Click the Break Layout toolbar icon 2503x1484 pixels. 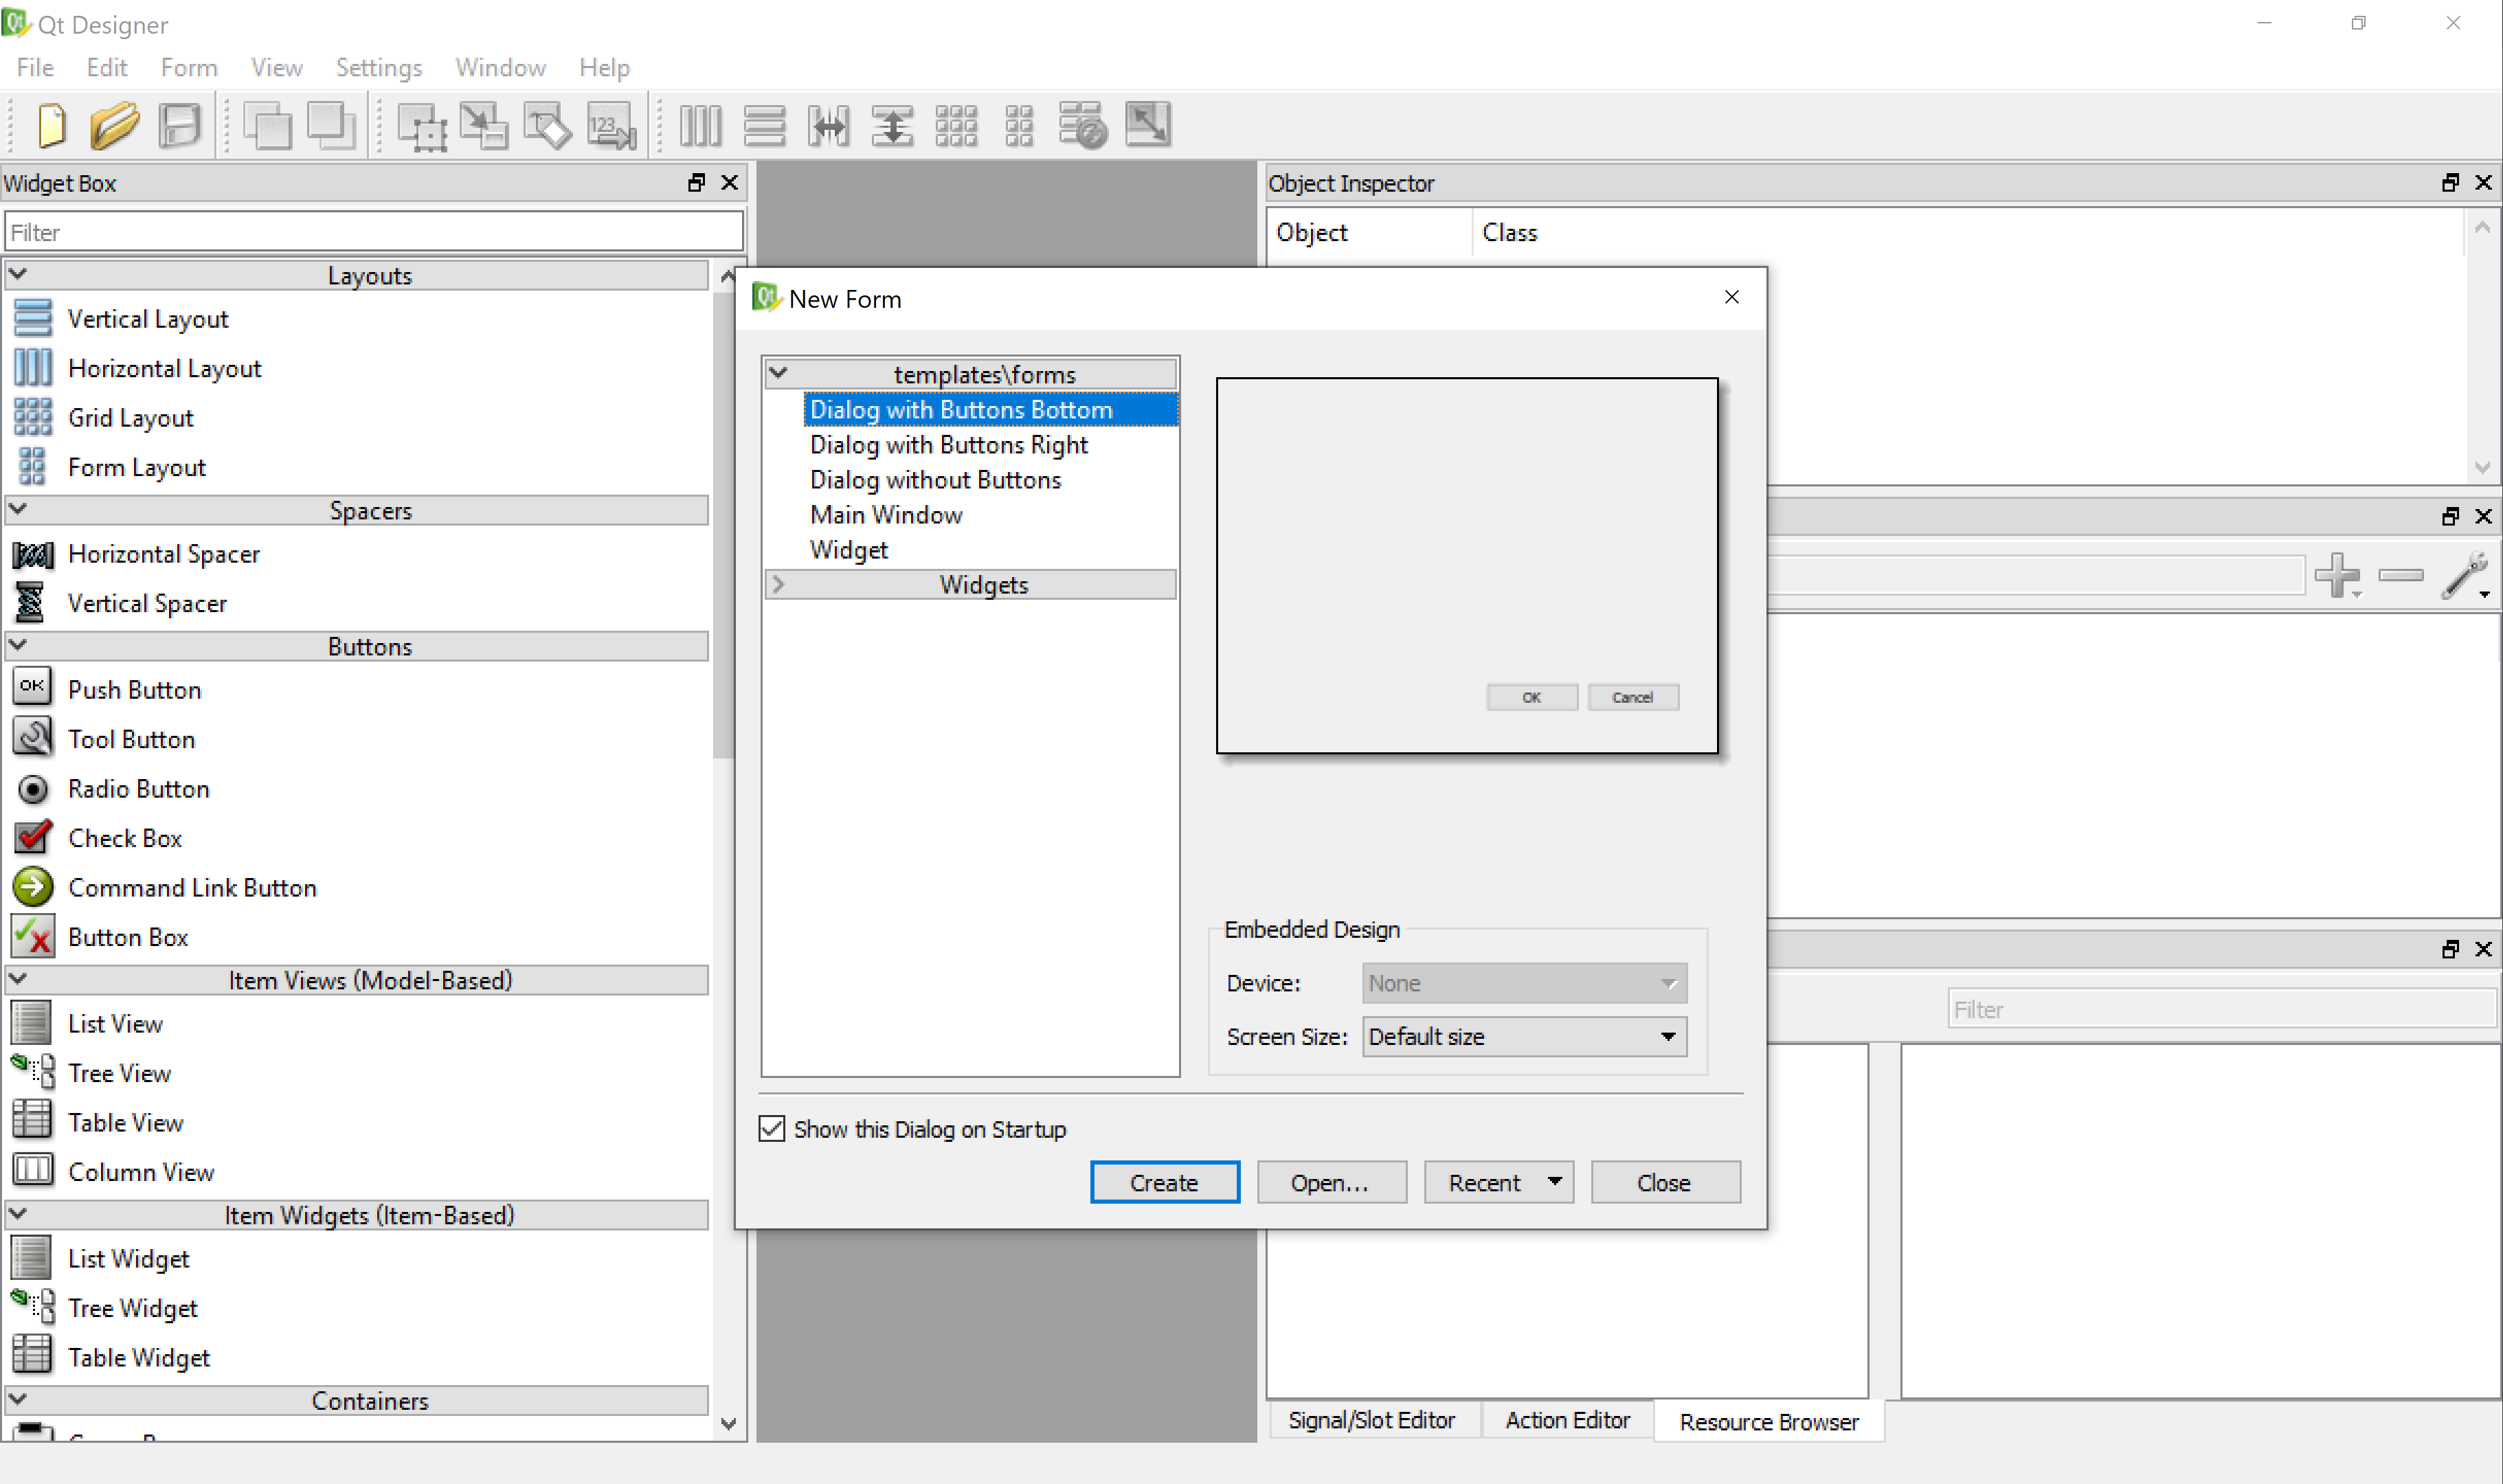(1083, 126)
